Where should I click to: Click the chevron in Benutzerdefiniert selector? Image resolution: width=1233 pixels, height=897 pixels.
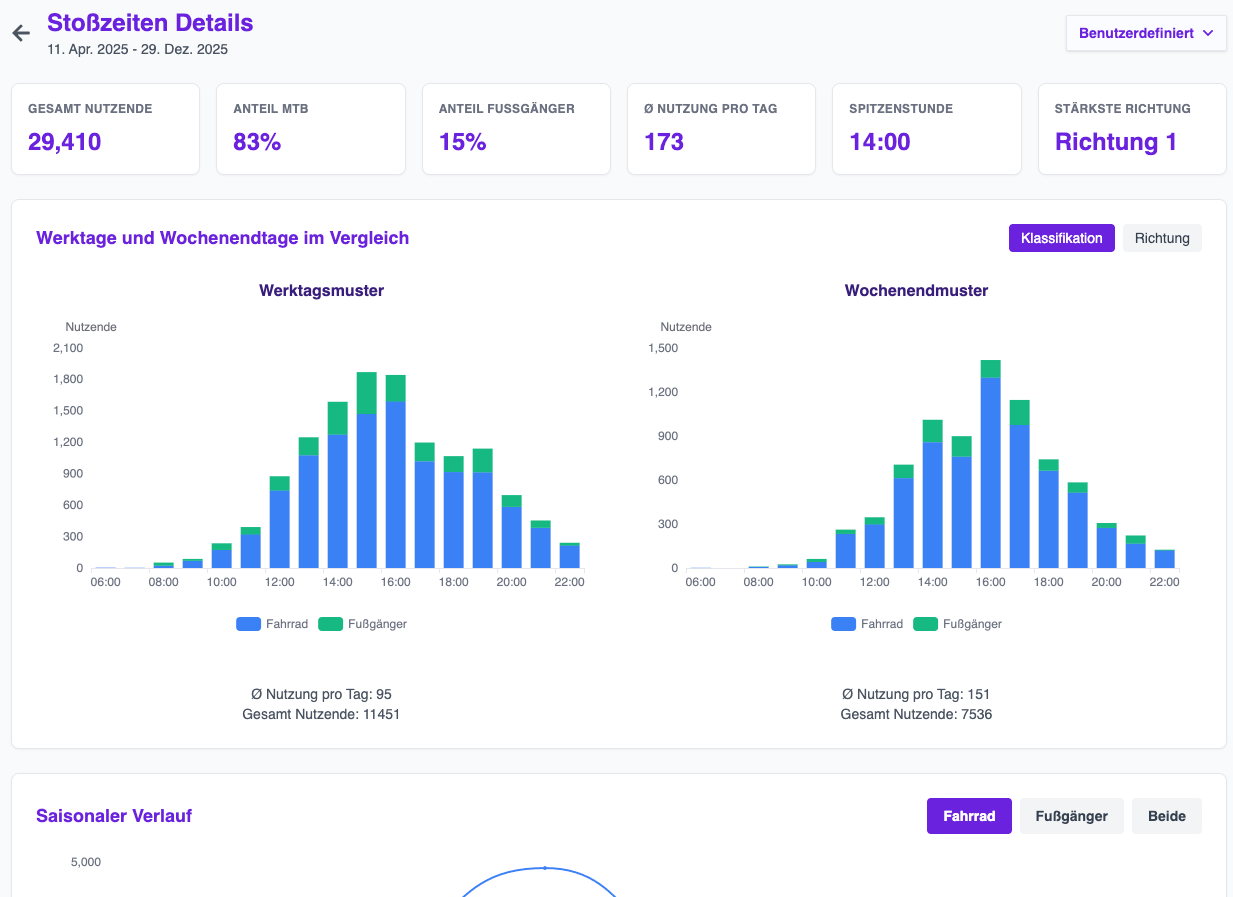(1208, 33)
